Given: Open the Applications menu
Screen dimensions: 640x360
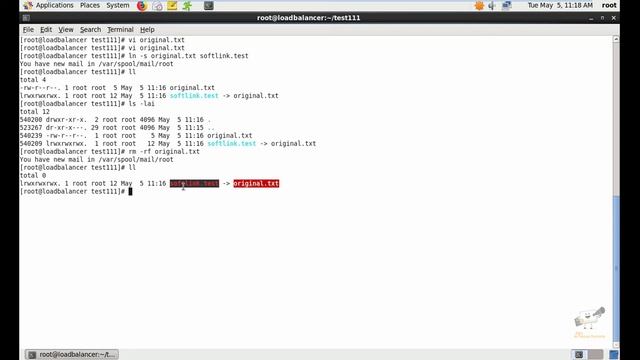Looking at the screenshot, I should click(54, 5).
